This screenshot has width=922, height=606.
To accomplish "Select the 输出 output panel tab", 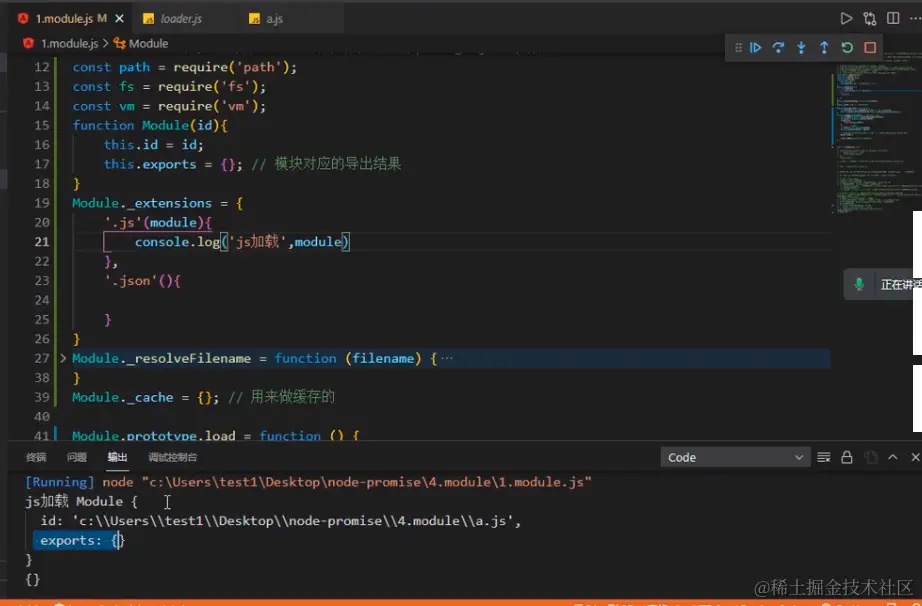I will click(x=117, y=457).
